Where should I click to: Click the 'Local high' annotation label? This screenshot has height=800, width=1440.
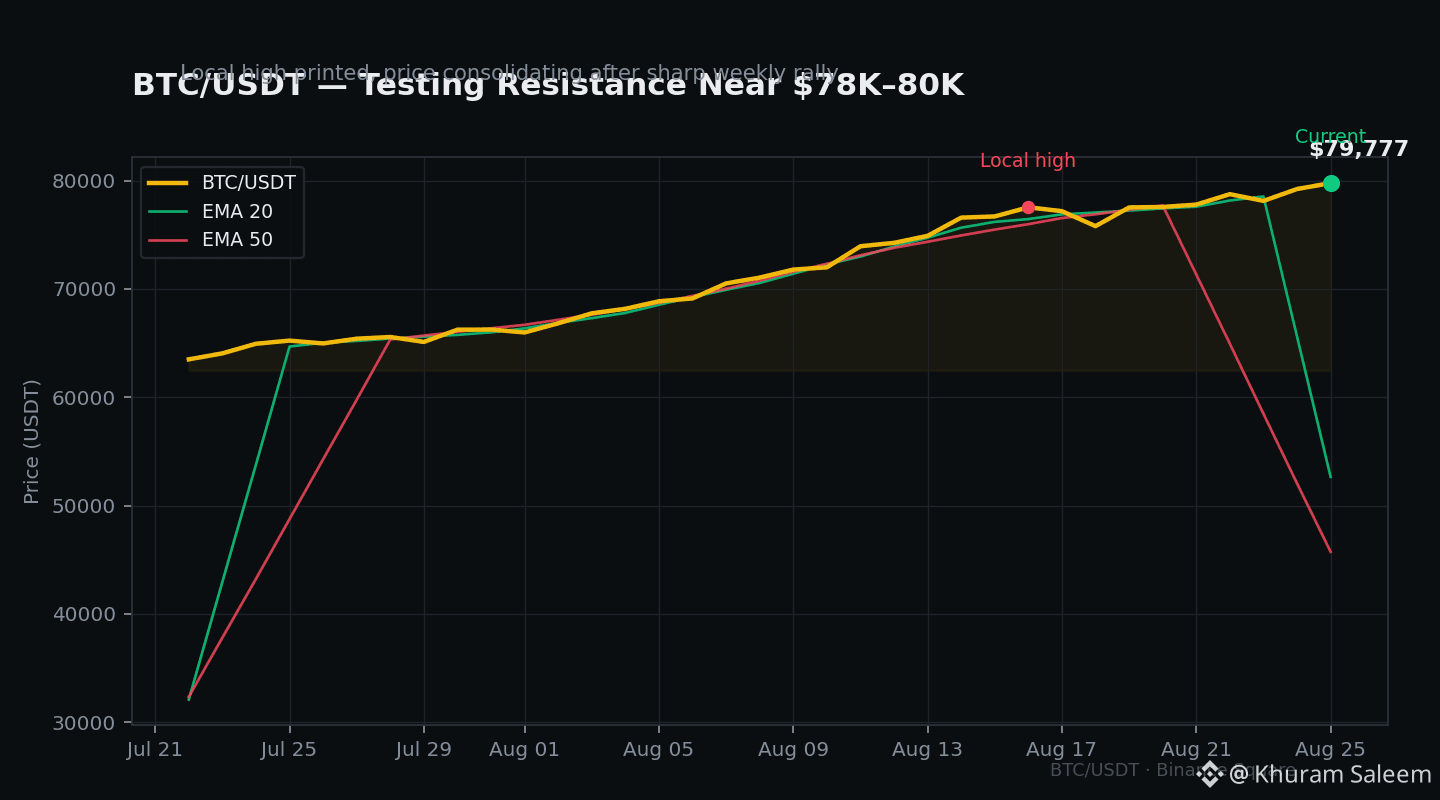(x=1028, y=161)
